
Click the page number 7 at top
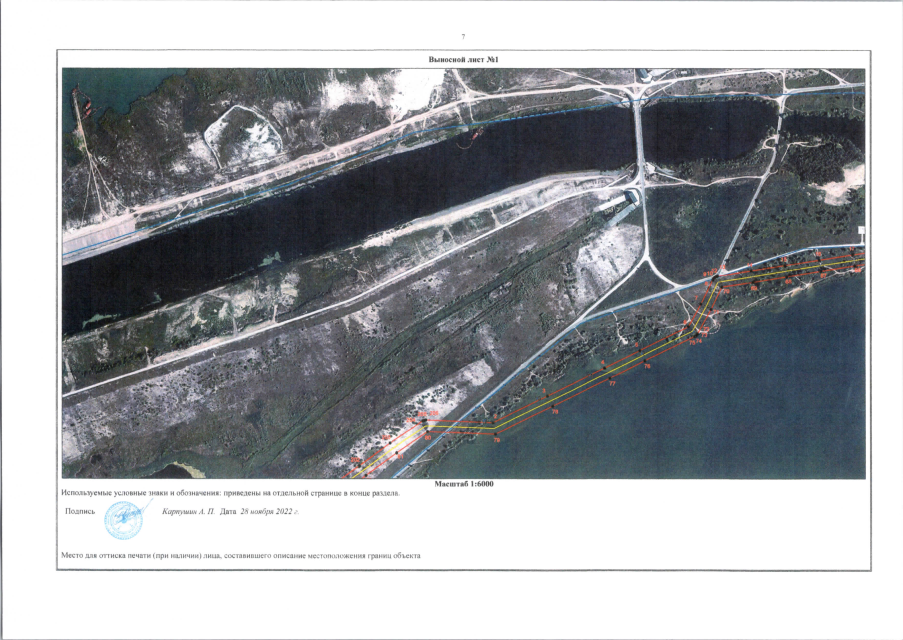pos(462,37)
